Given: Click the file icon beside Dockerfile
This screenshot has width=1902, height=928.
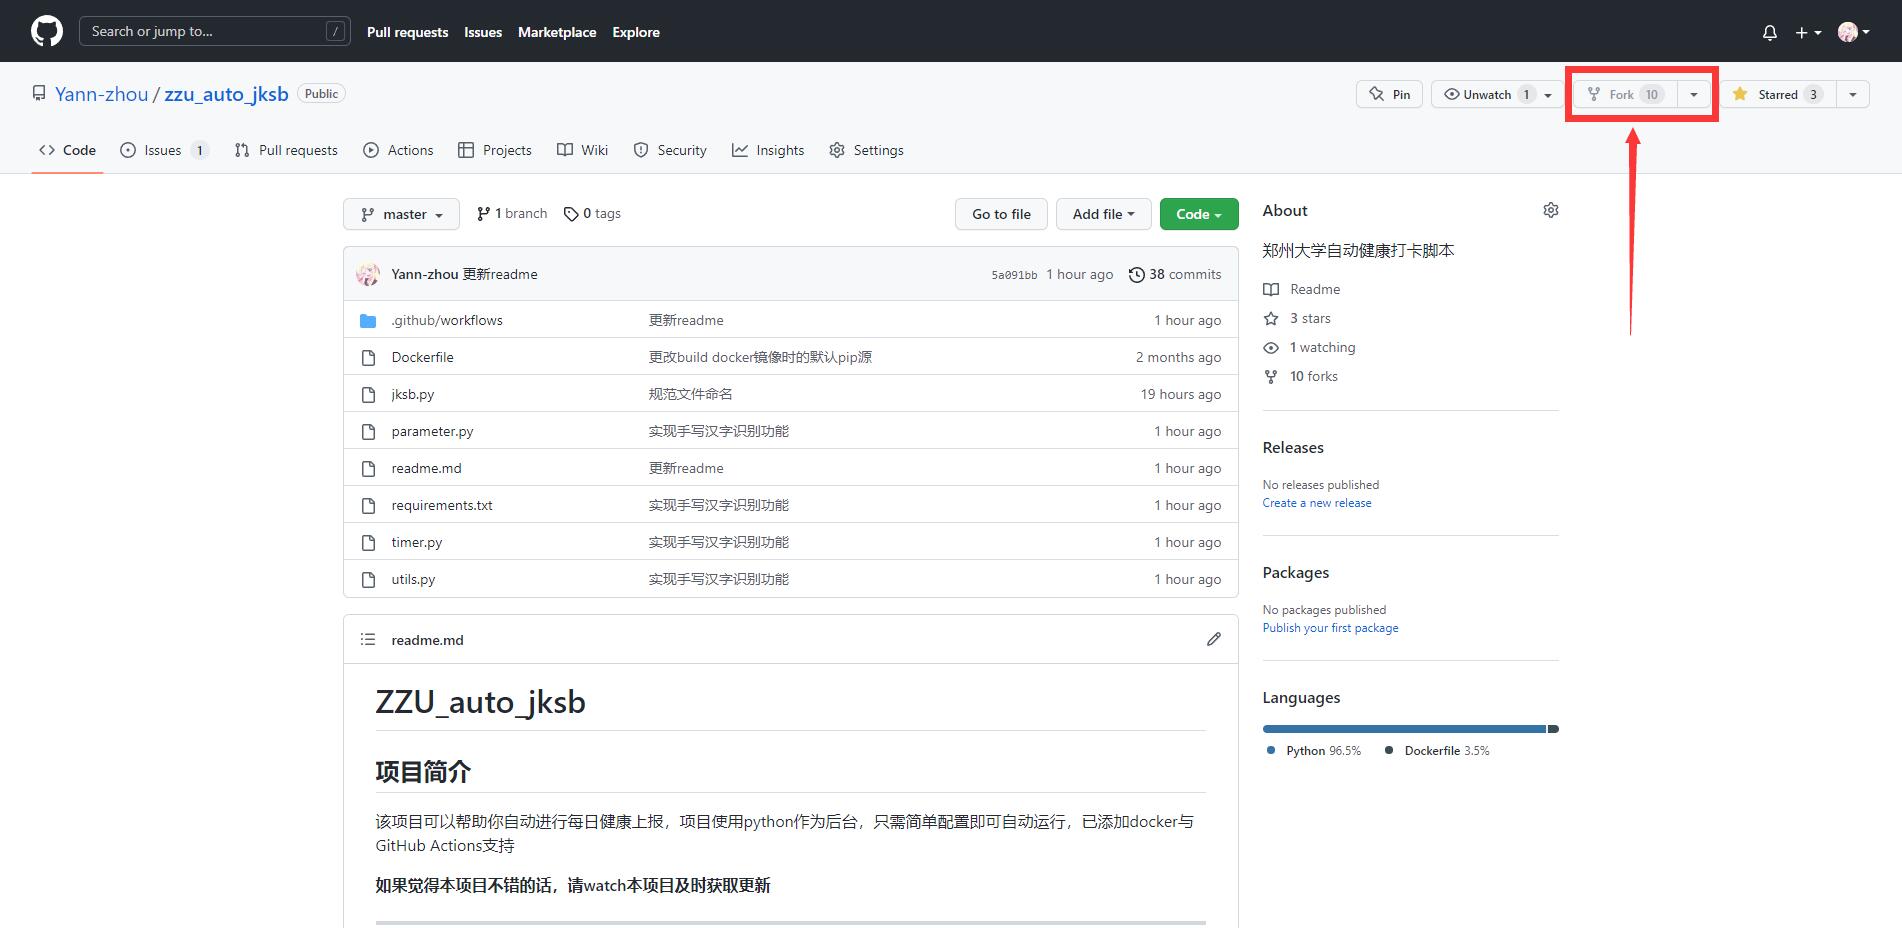Looking at the screenshot, I should [368, 358].
